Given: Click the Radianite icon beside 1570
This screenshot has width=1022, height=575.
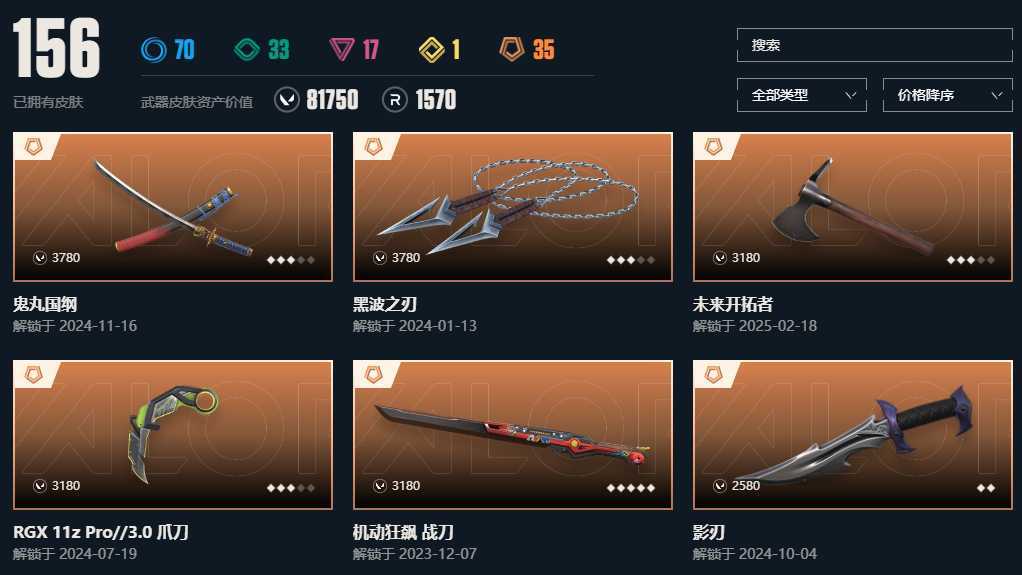Looking at the screenshot, I should [x=394, y=100].
